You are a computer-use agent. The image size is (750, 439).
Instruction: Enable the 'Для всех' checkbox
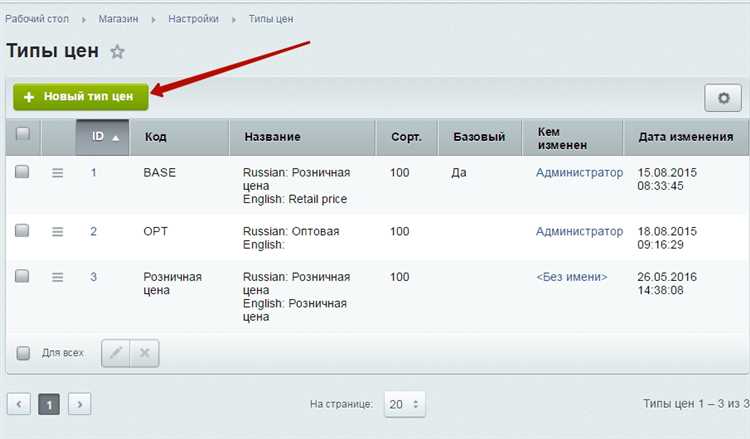pos(23,353)
